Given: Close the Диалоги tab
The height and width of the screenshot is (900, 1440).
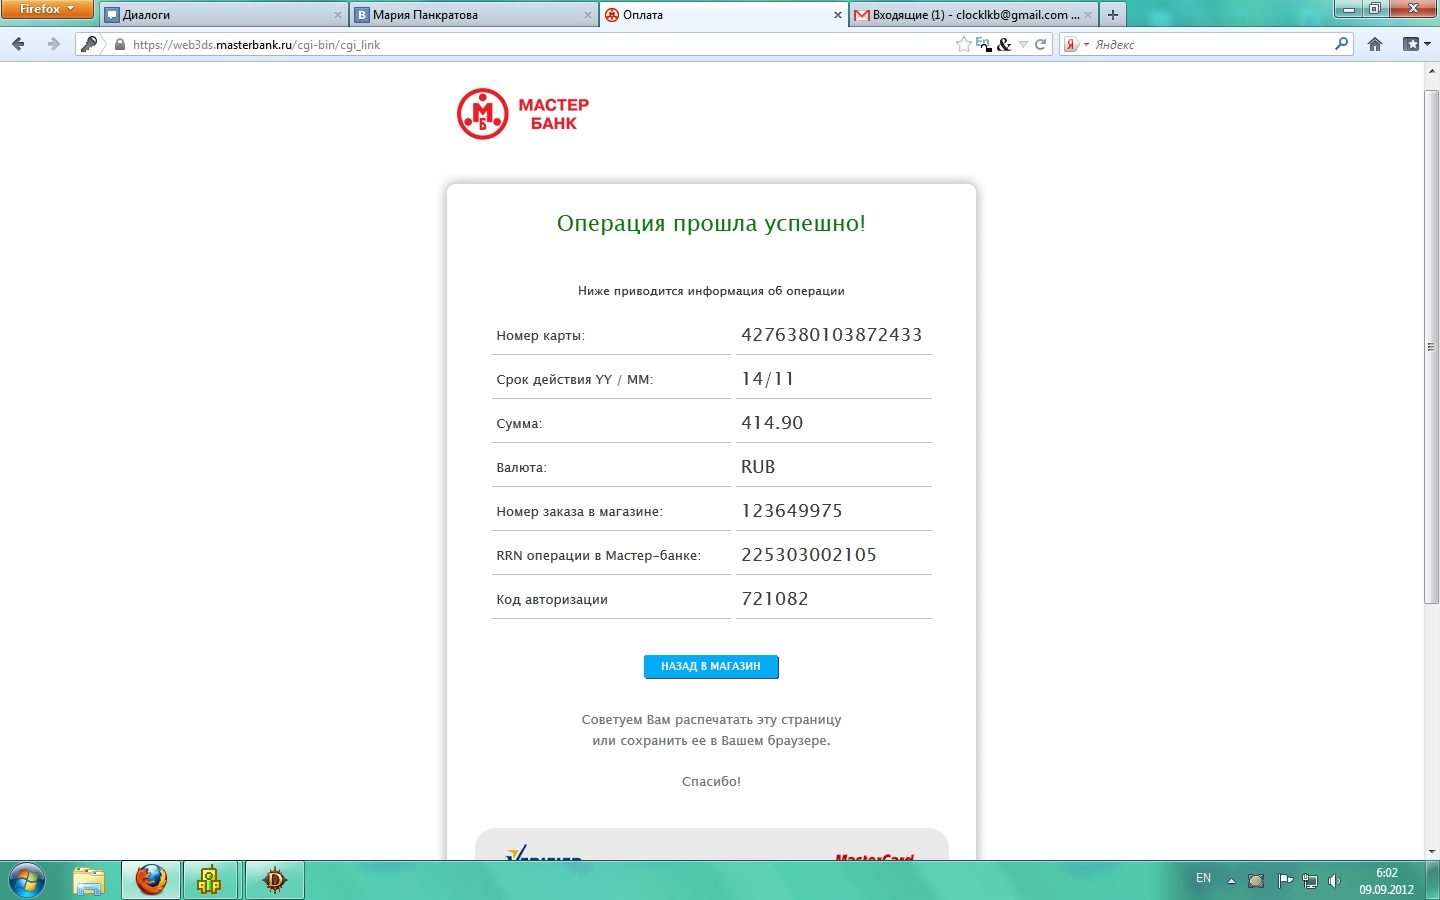Looking at the screenshot, I should pos(338,15).
